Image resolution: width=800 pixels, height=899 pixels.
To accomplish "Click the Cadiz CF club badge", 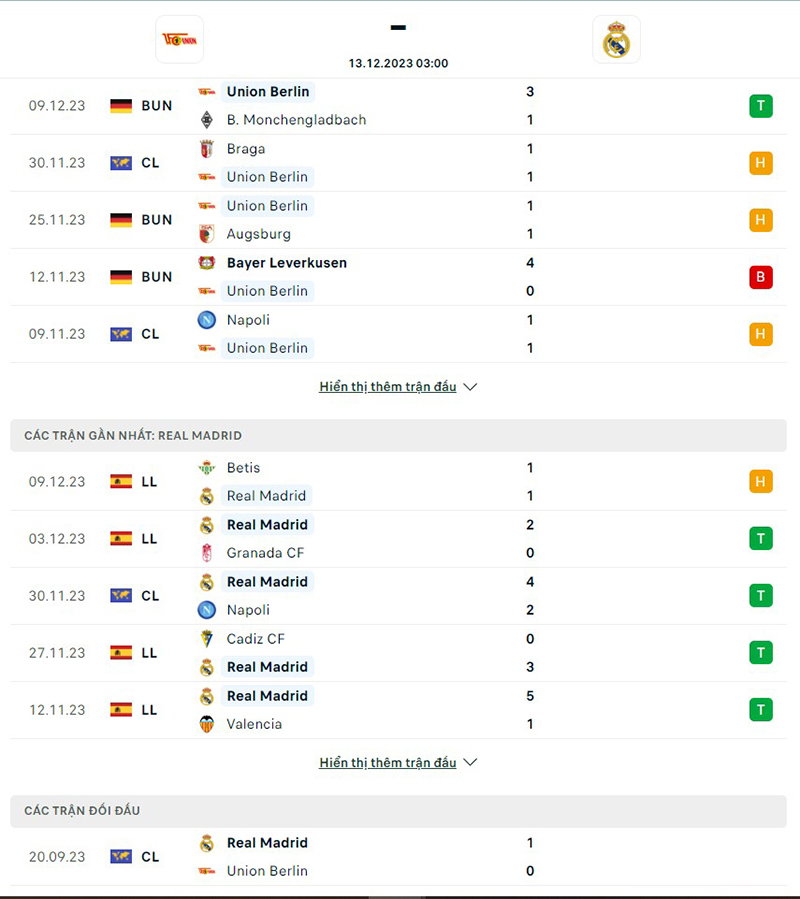I will pos(207,638).
